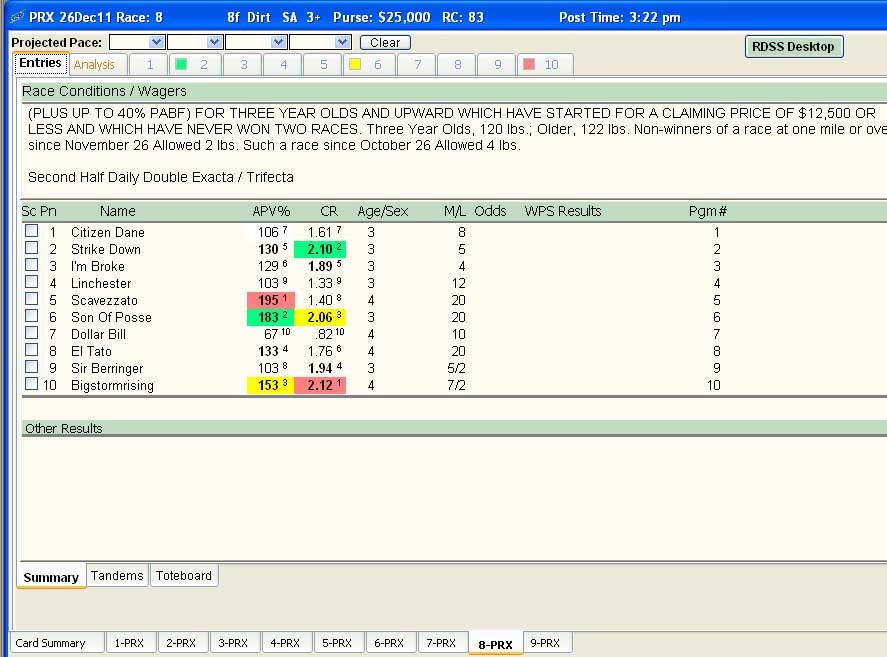This screenshot has height=657, width=887.
Task: Click Strike Down's green CR 2.10
Action: pos(320,249)
